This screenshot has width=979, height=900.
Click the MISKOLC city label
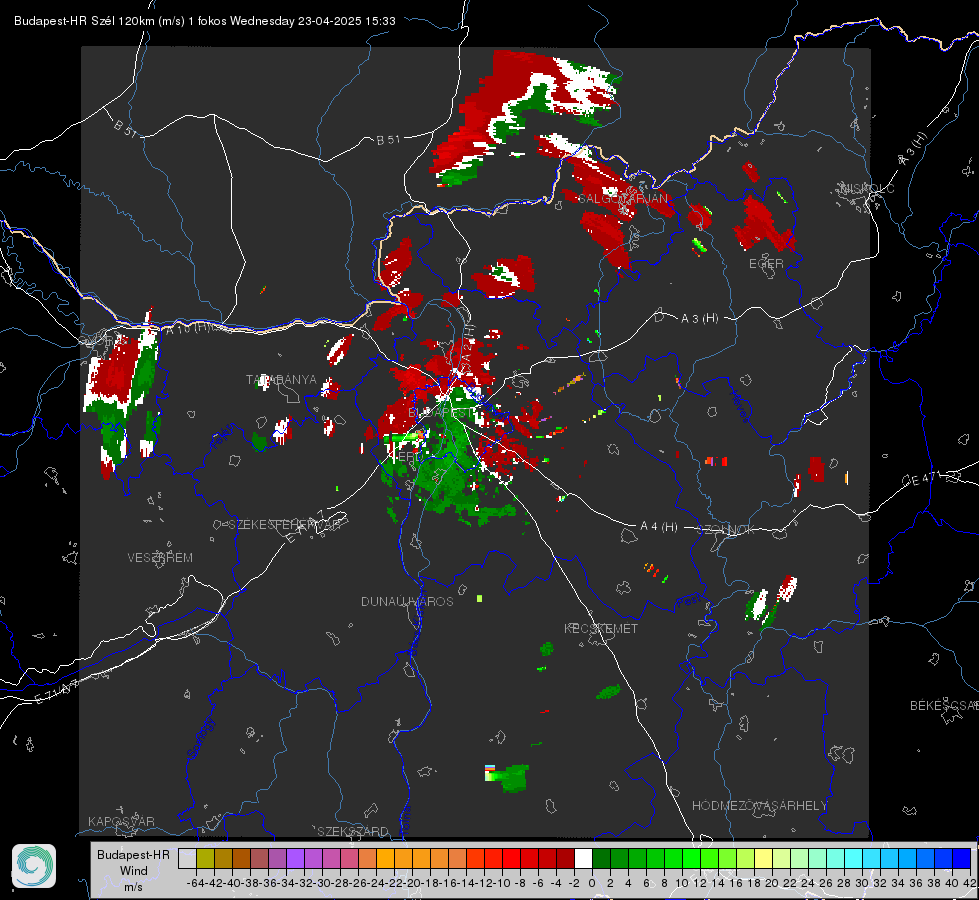coord(867,188)
